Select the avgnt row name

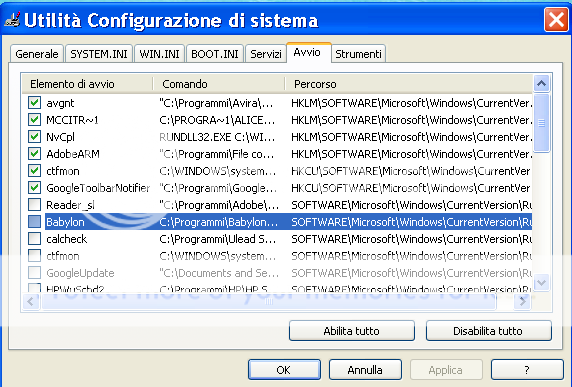click(x=60, y=103)
